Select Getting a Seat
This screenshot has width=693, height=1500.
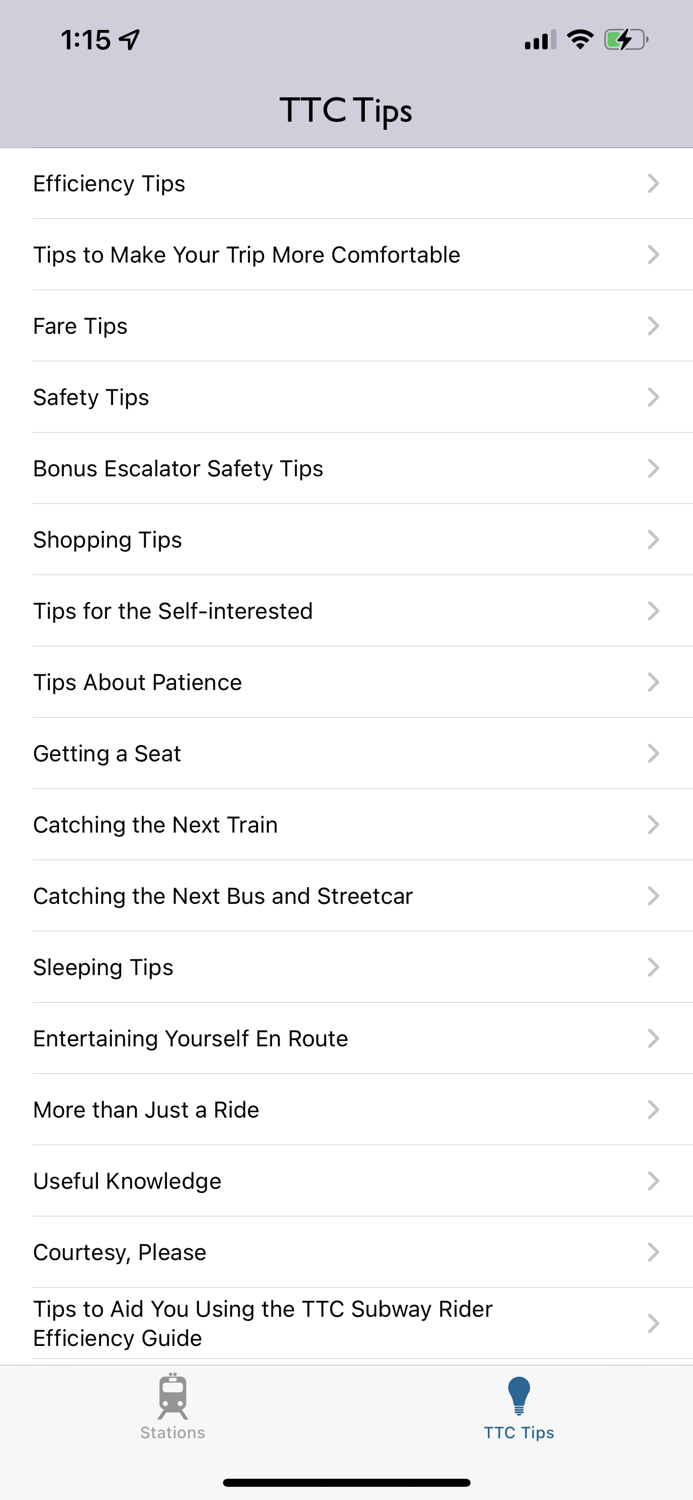point(346,753)
